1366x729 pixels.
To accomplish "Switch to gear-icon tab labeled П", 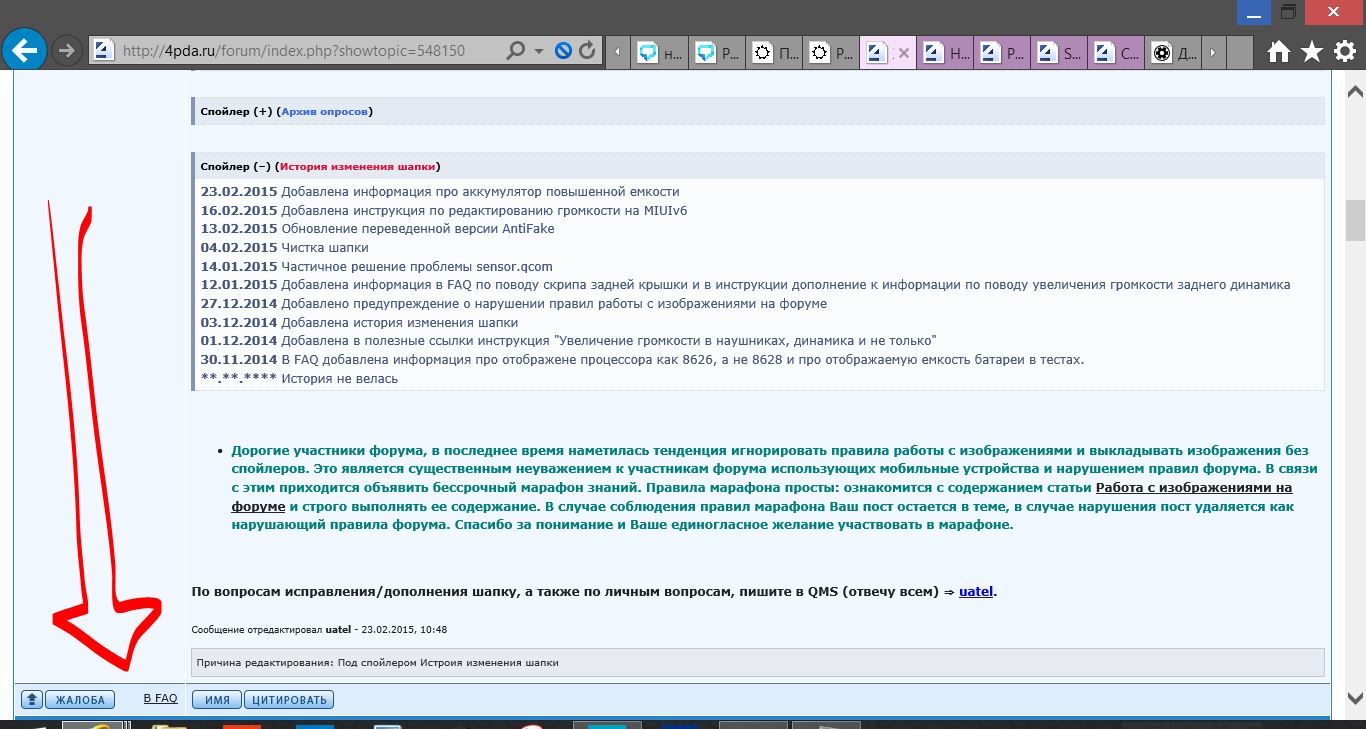I will [x=775, y=52].
